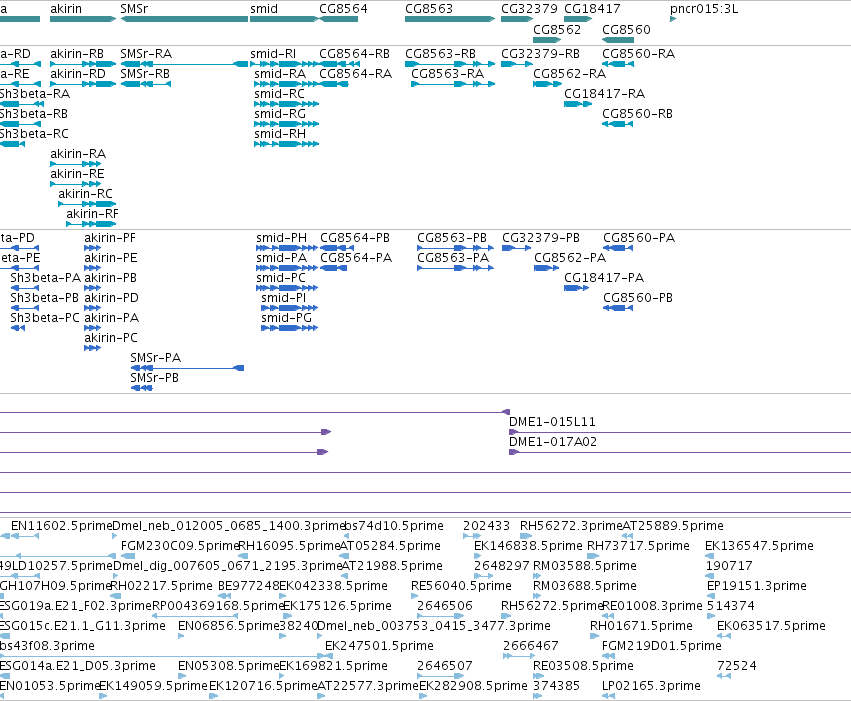The height and width of the screenshot is (701, 851).
Task: Click transcript CG18417-RA label
Action: [604, 94]
